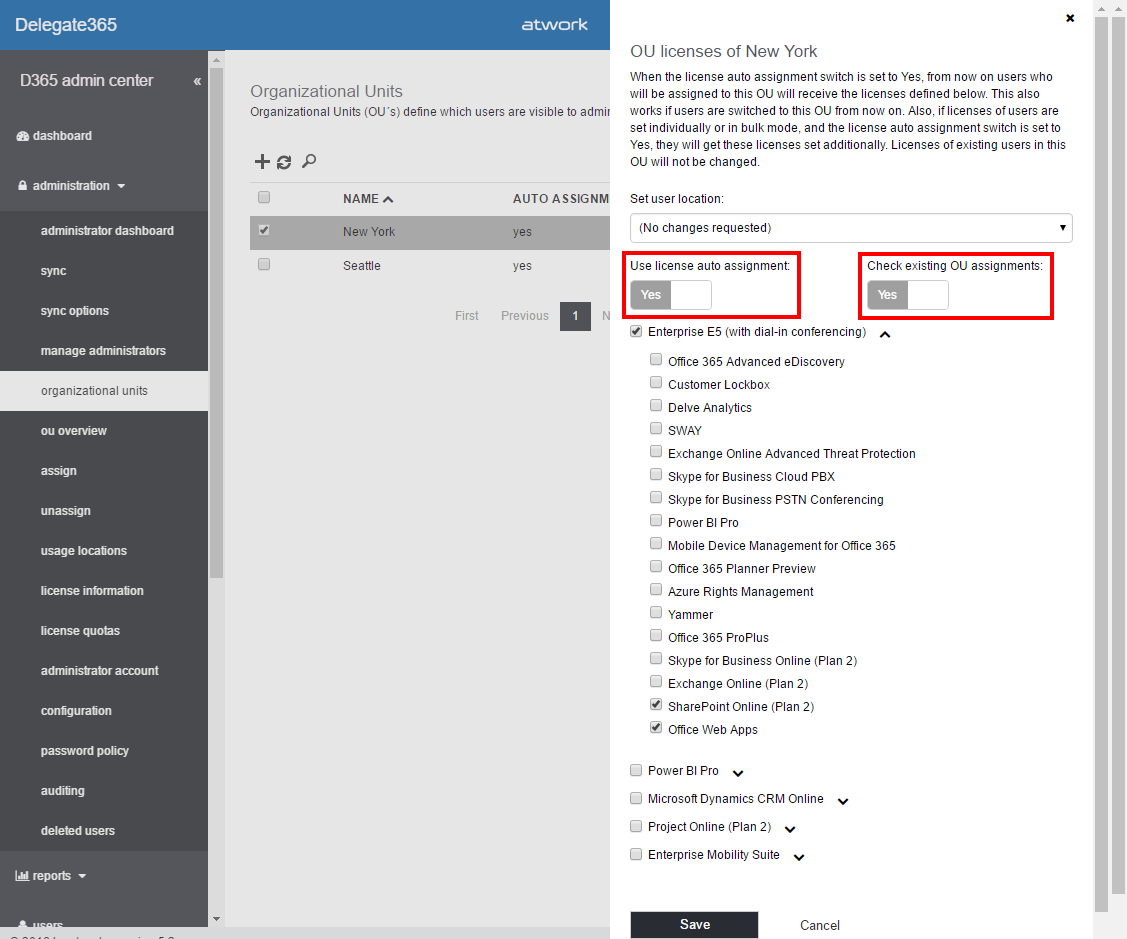This screenshot has height=939, width=1127.
Task: Uncheck Office Web Apps
Action: click(656, 728)
